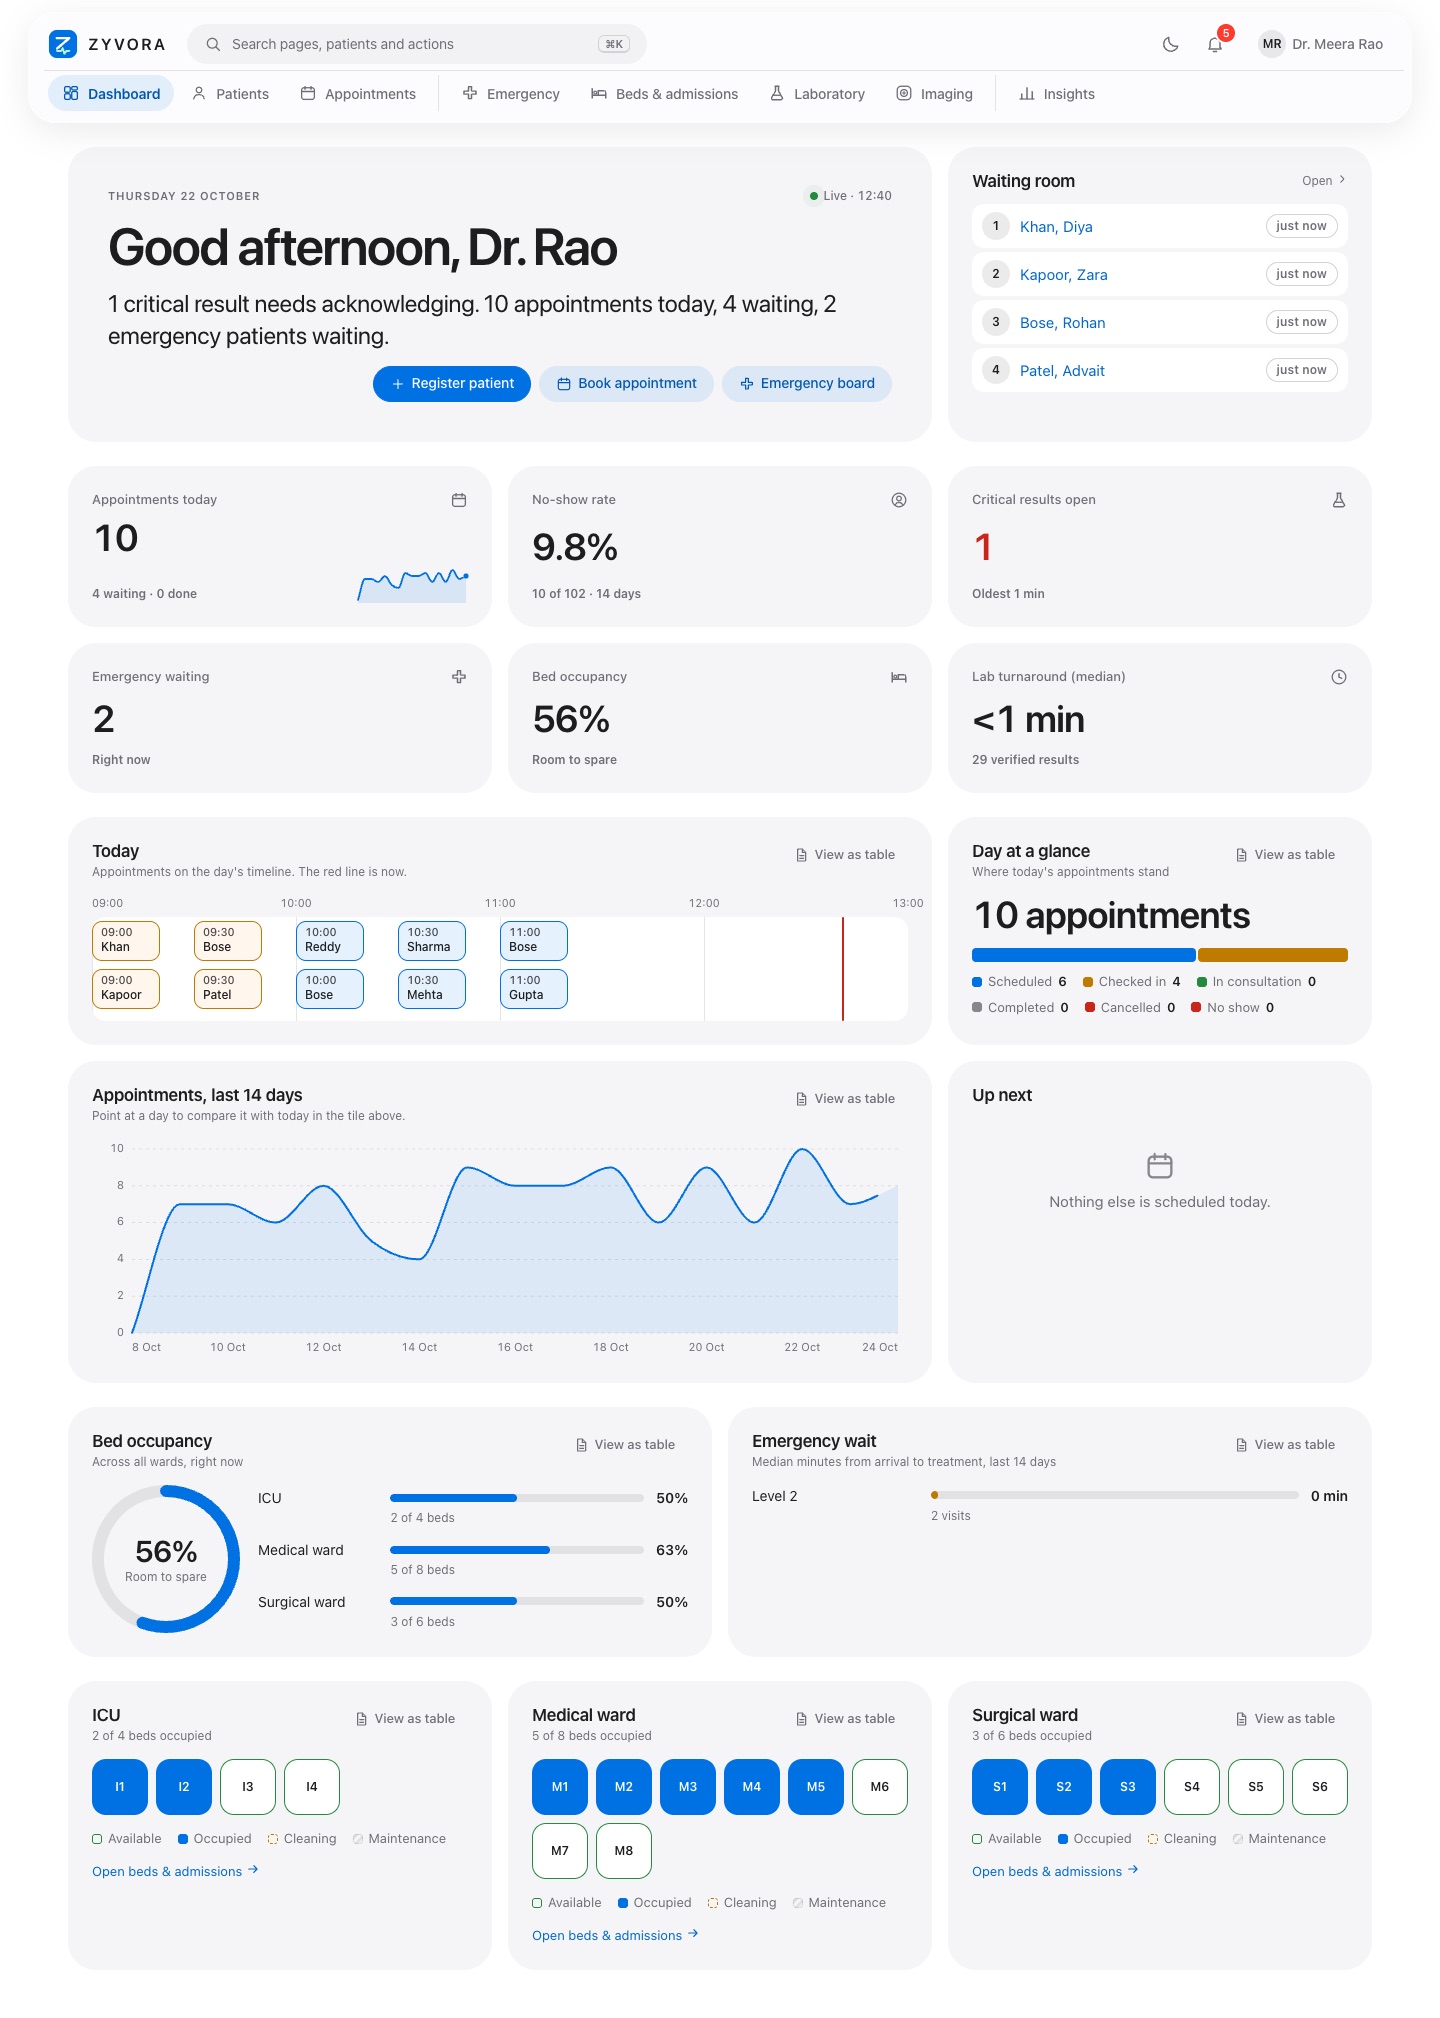Click cross icon in Emergency waiting card
This screenshot has width=1440, height=2018.
point(459,677)
